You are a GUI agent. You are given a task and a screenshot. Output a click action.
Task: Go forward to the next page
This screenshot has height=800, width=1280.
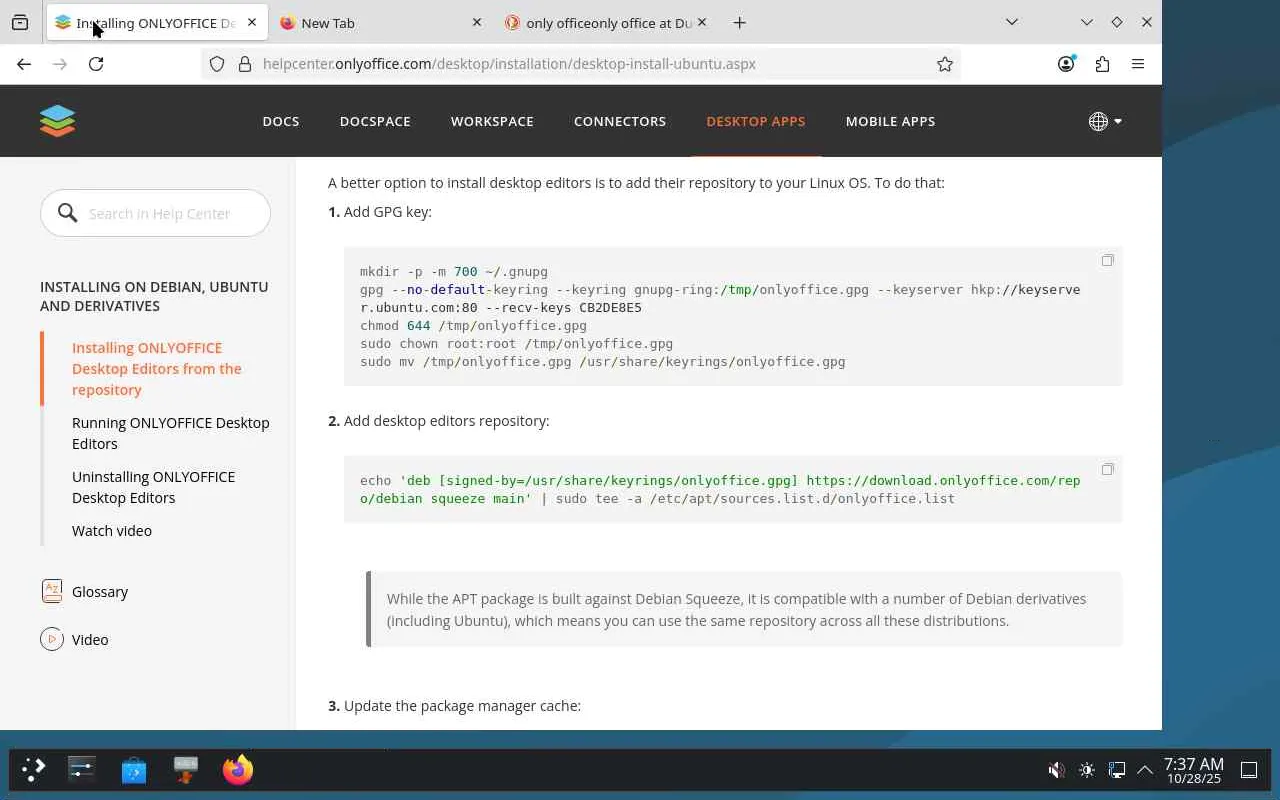point(60,64)
